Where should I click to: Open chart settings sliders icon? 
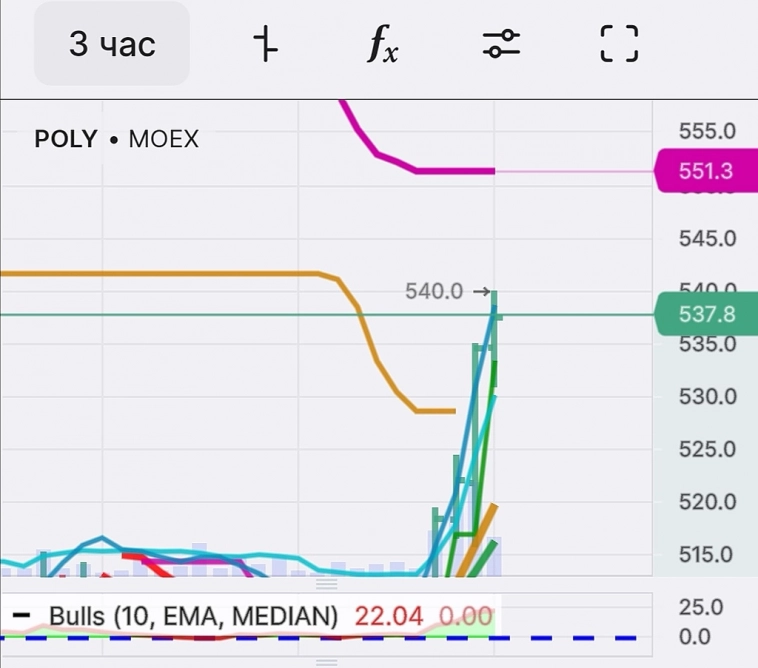coord(500,44)
